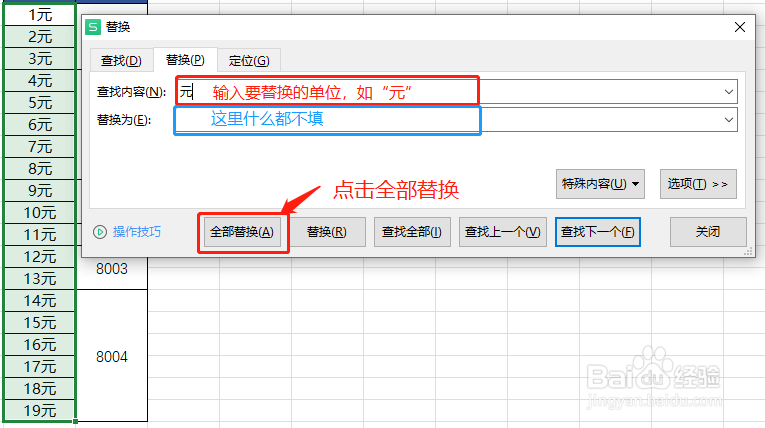Screen dimensions: 765x428
Task: Select cell containing 9元
Action: tap(40, 190)
